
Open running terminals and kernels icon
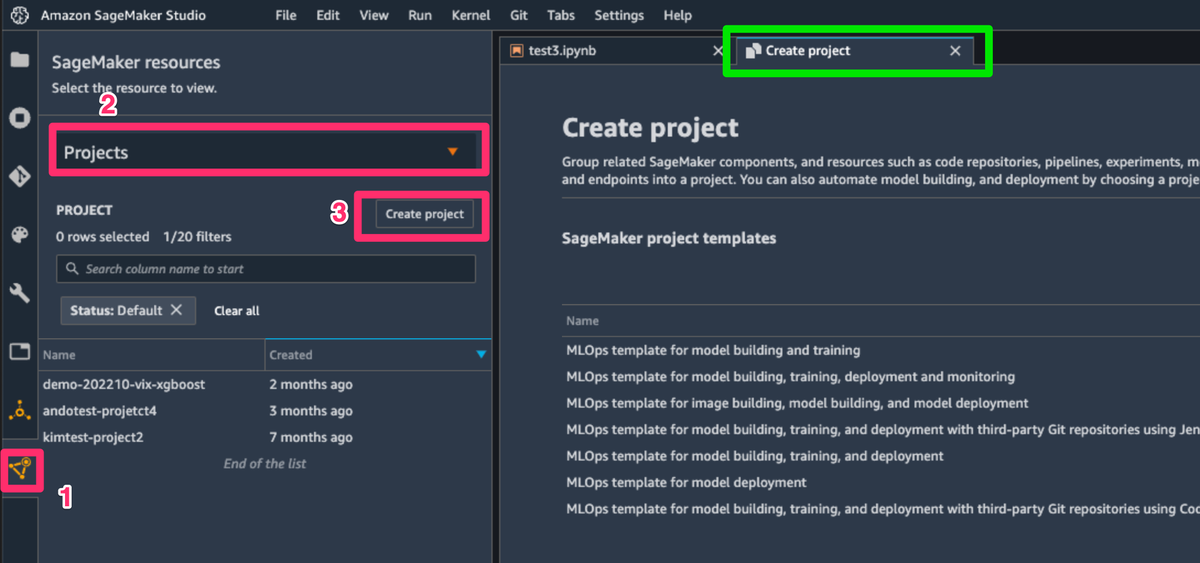click(19, 118)
